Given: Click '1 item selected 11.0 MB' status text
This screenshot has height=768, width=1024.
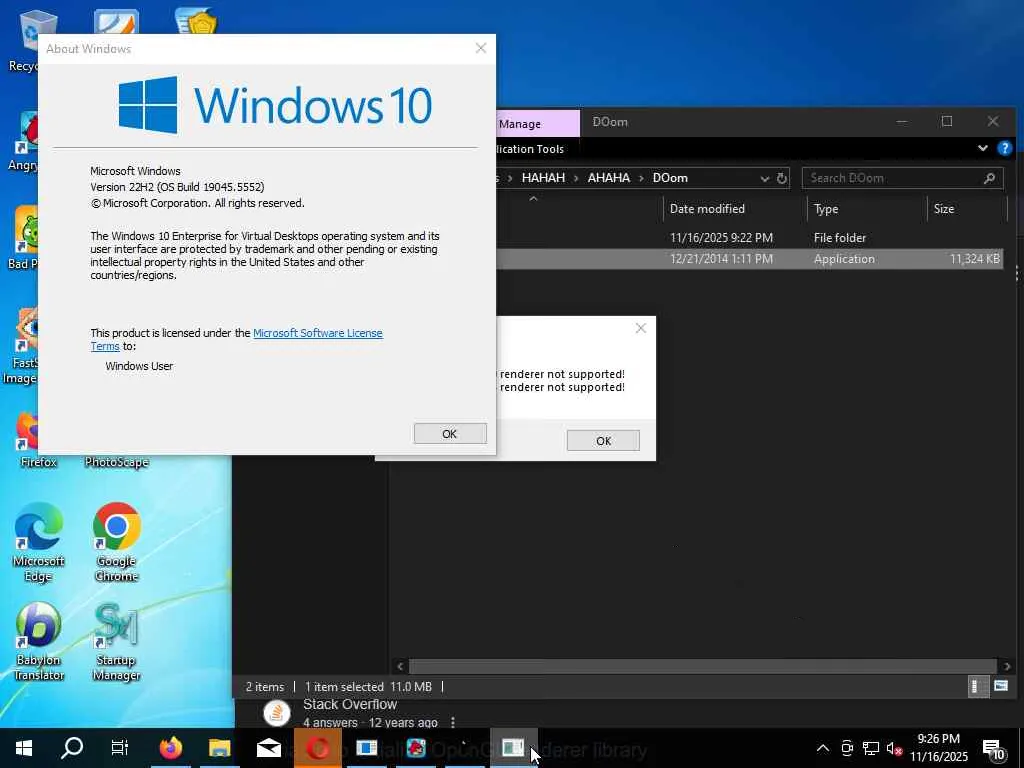Looking at the screenshot, I should coord(368,686).
